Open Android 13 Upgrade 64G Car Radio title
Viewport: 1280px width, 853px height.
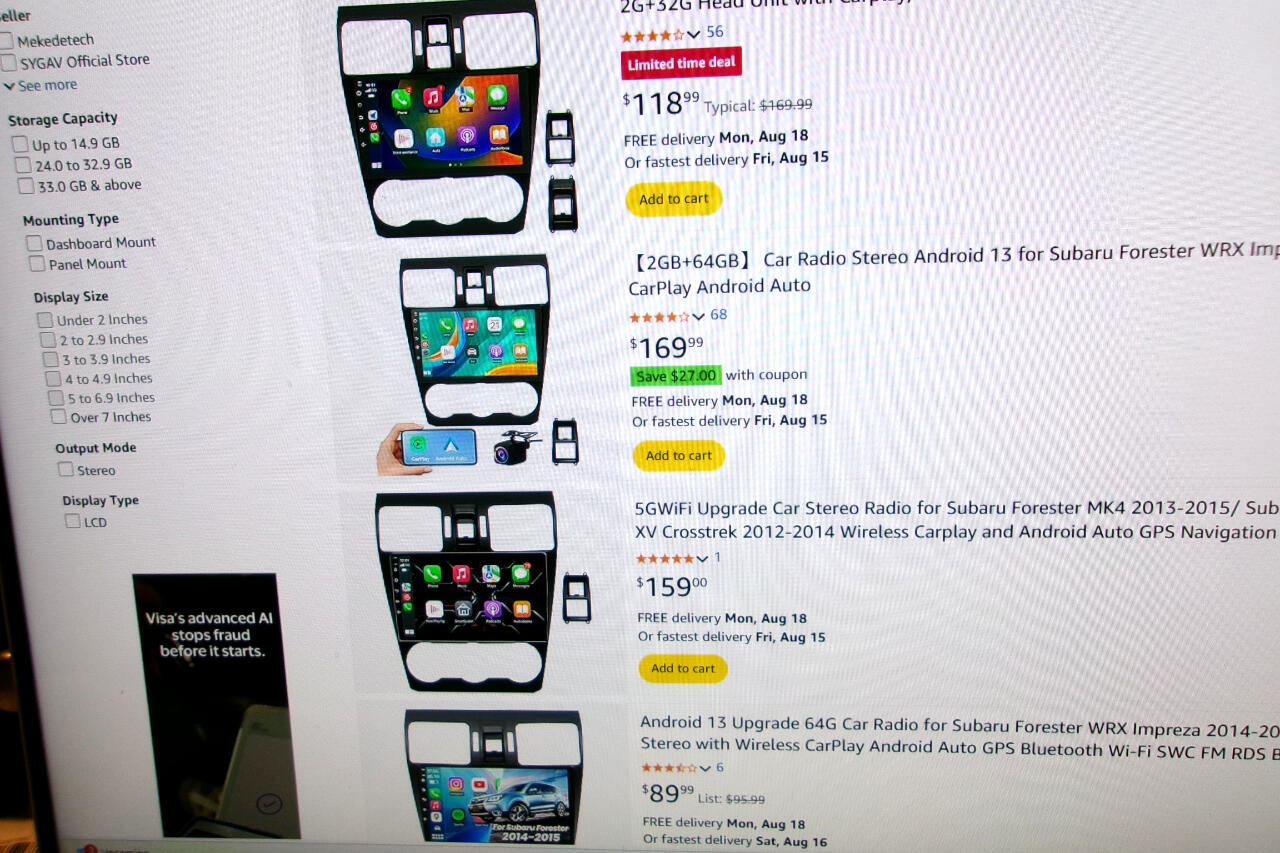[x=960, y=735]
